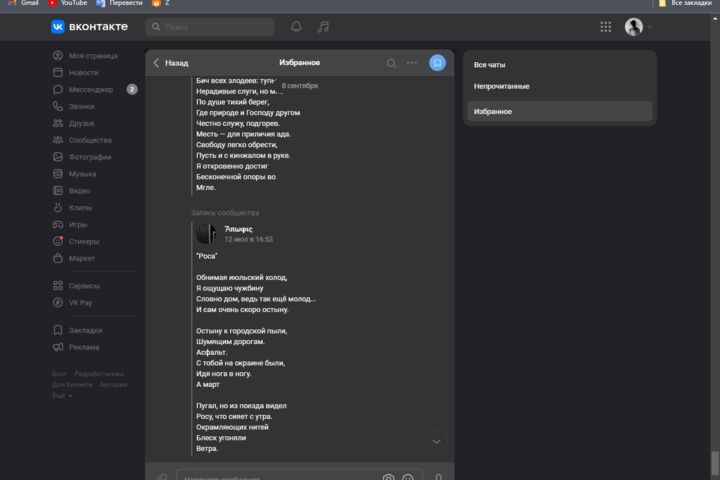This screenshot has height=480, width=720.
Task: Click the Фотографии icon
Action: tap(58, 157)
